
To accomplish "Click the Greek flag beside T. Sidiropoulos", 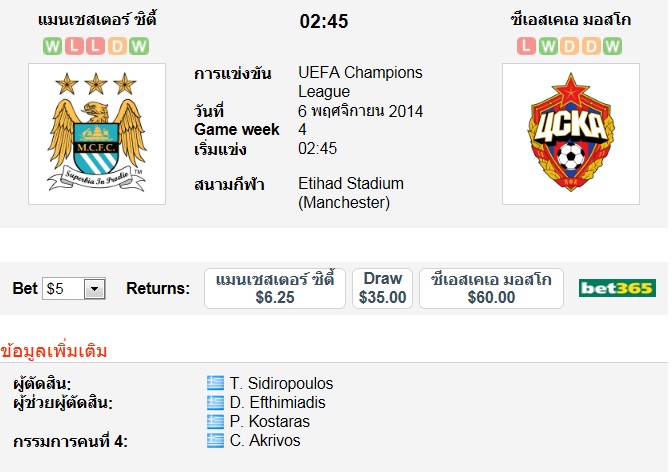I will (x=215, y=384).
